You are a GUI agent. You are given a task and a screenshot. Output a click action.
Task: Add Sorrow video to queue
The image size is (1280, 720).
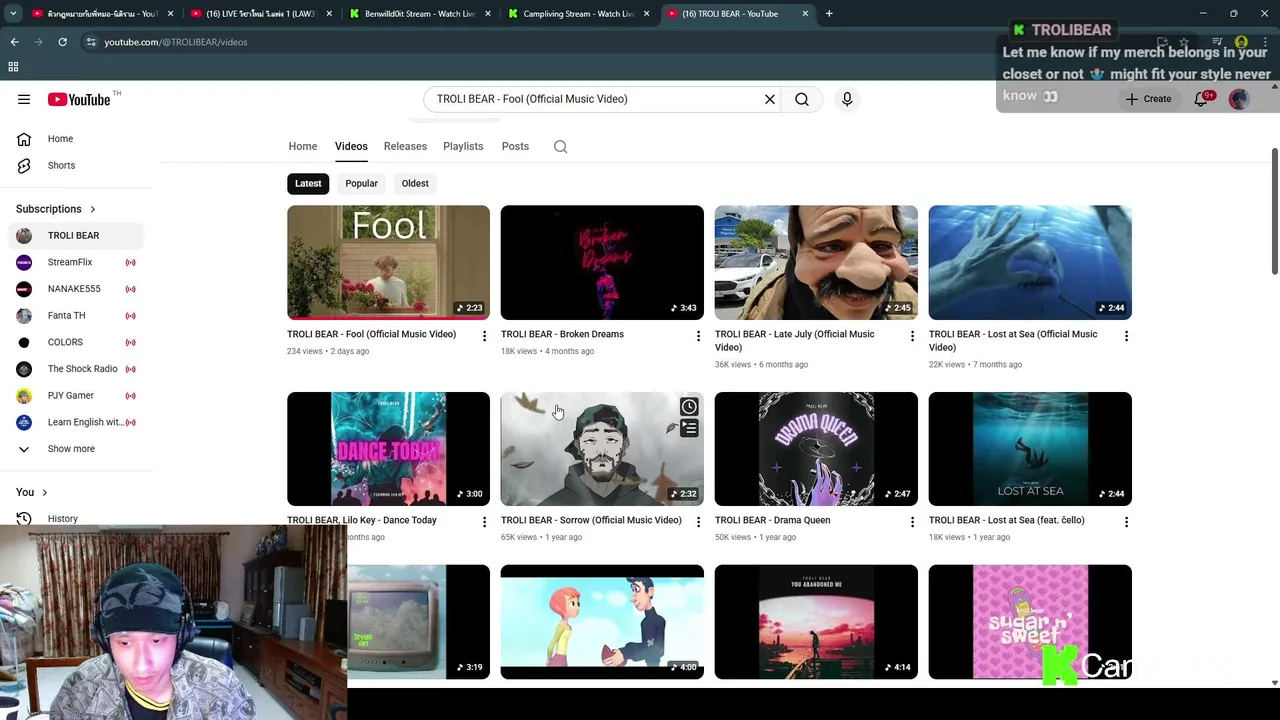689,429
